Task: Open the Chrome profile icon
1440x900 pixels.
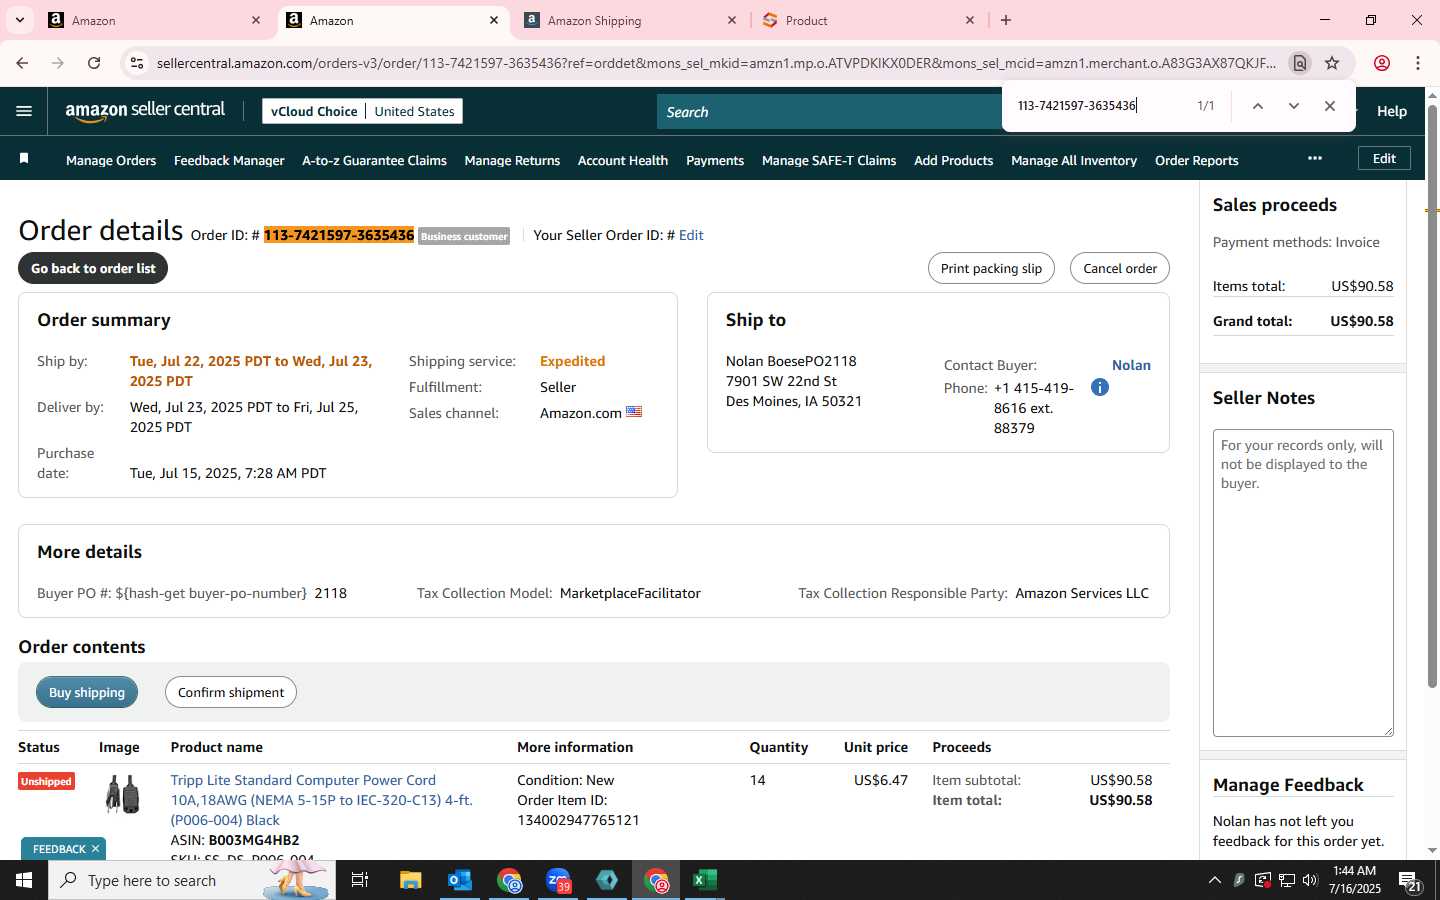Action: pyautogui.click(x=1382, y=63)
